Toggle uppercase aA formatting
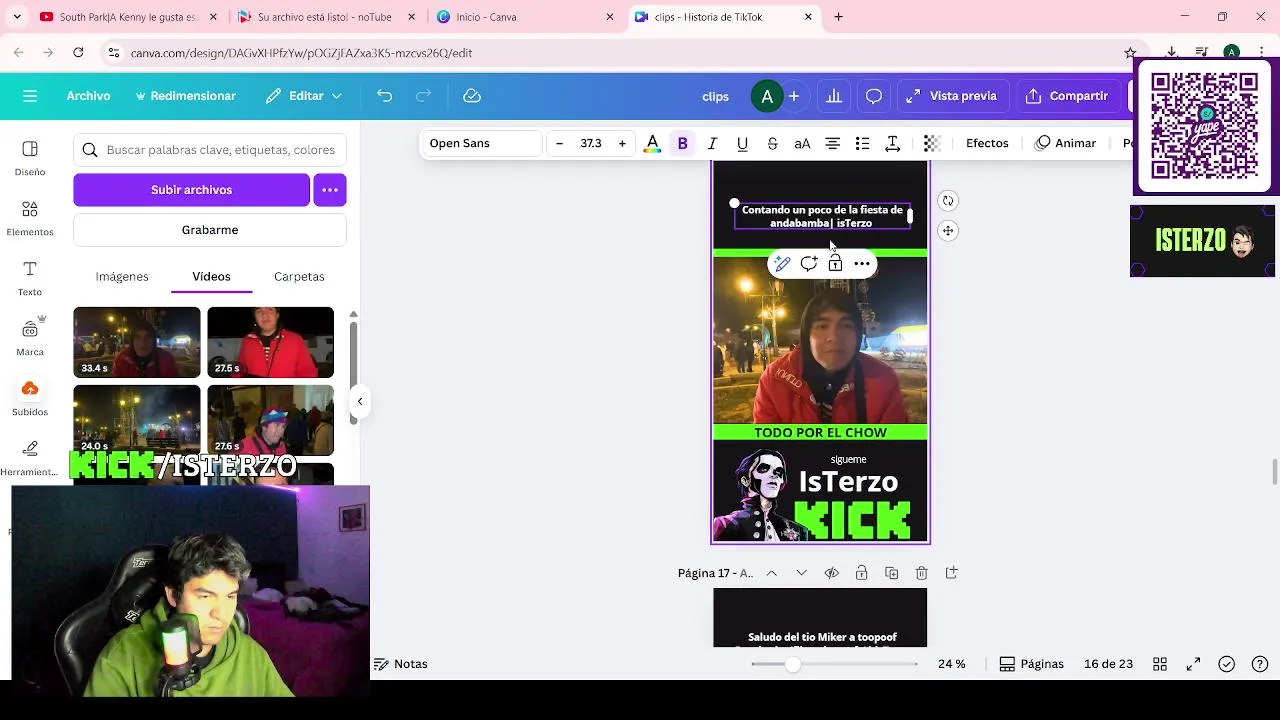Viewport: 1280px width, 720px height. (802, 143)
